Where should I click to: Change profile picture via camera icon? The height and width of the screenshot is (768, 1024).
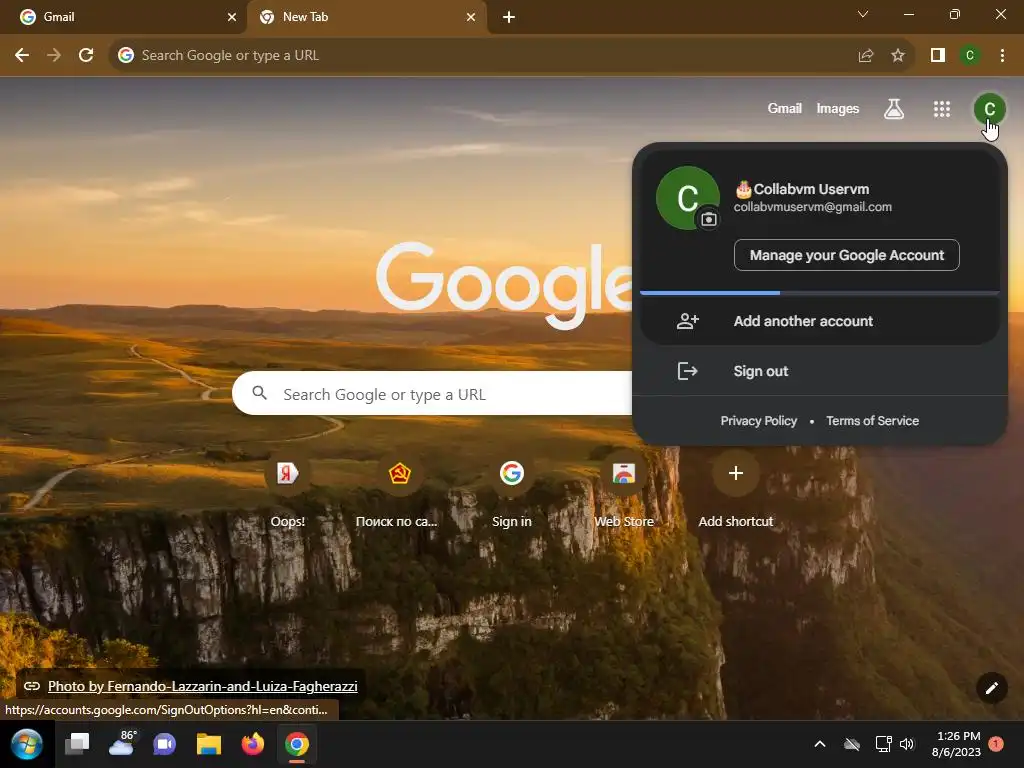coord(709,219)
